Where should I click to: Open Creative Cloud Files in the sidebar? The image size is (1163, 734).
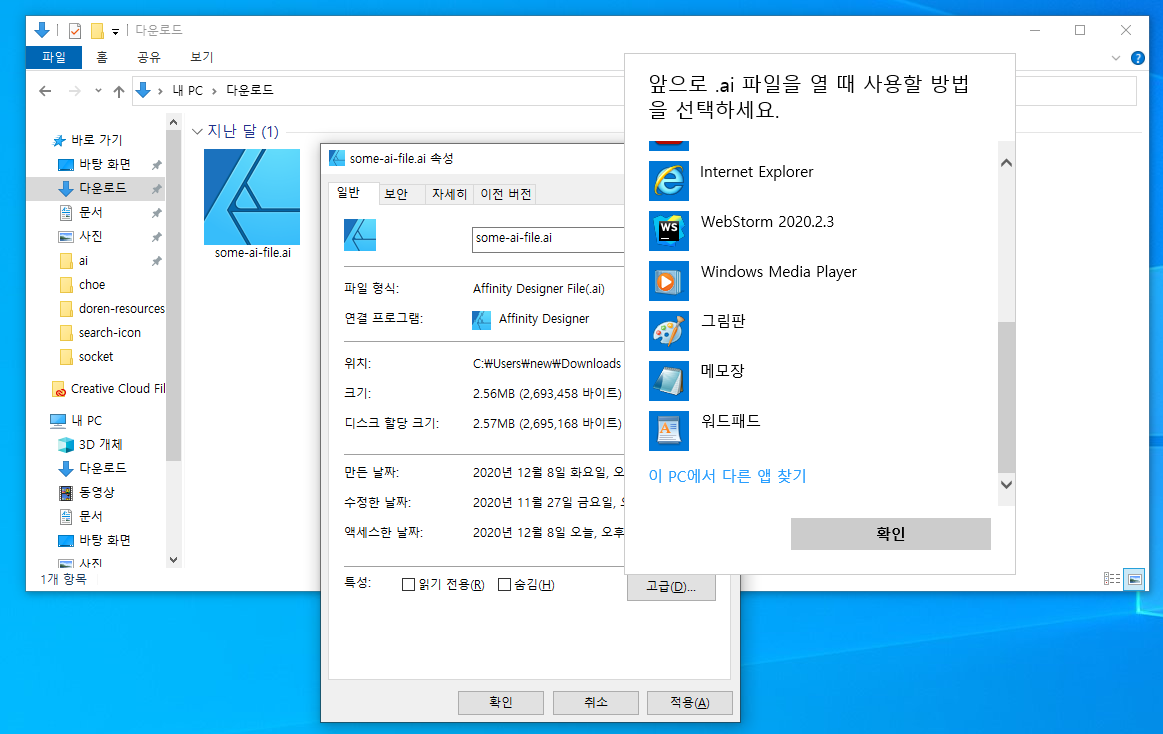[x=107, y=388]
